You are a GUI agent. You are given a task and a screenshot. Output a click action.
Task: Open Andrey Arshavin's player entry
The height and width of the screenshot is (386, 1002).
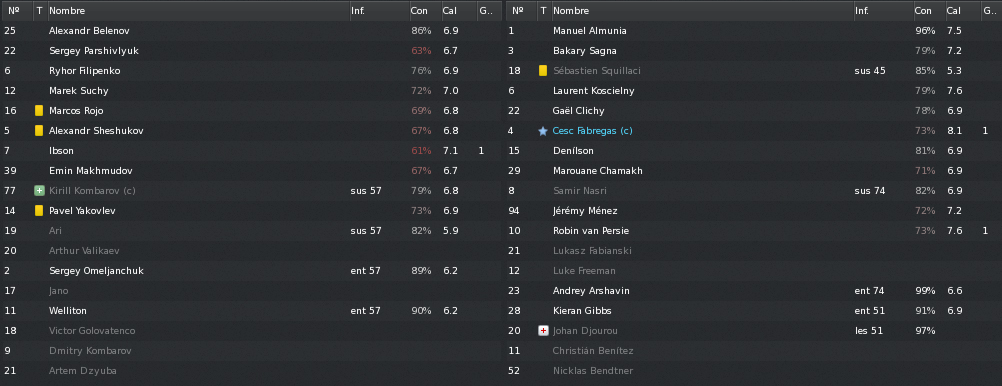tap(591, 291)
